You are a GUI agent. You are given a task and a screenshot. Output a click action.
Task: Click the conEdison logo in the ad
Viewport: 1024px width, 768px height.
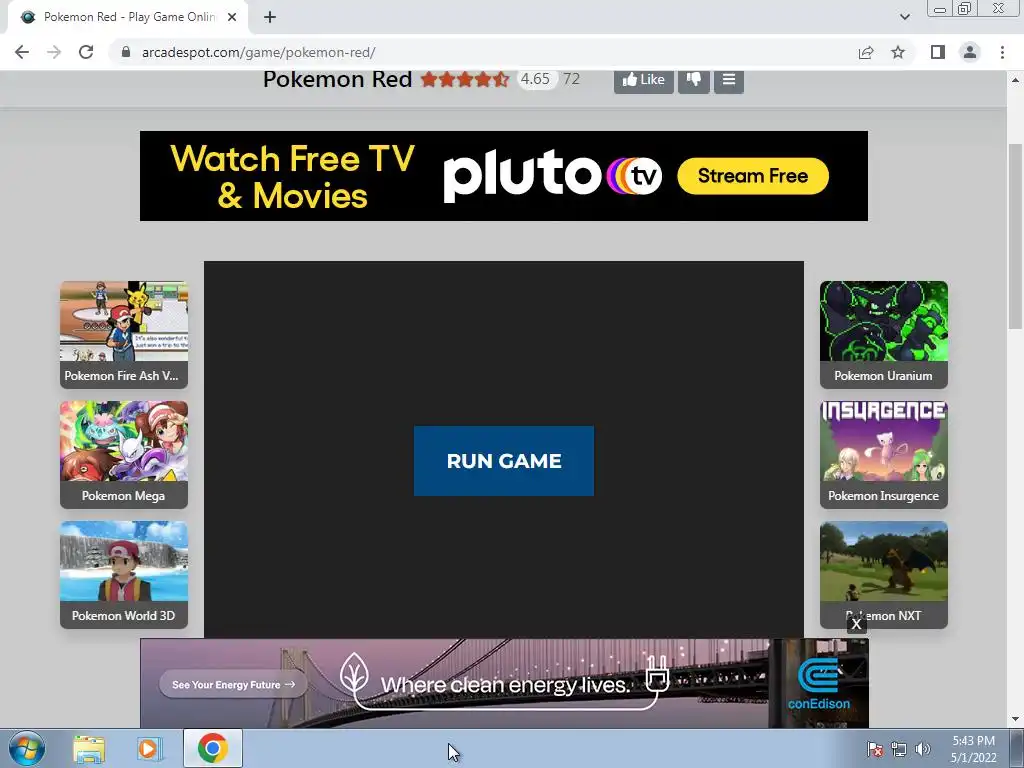pos(818,684)
